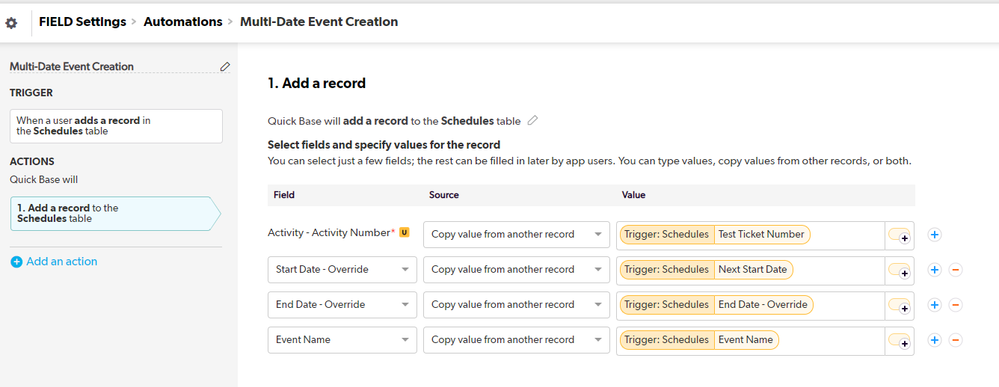This screenshot has width=999, height=387.
Task: Remove the End Date - Override row
Action: [955, 305]
